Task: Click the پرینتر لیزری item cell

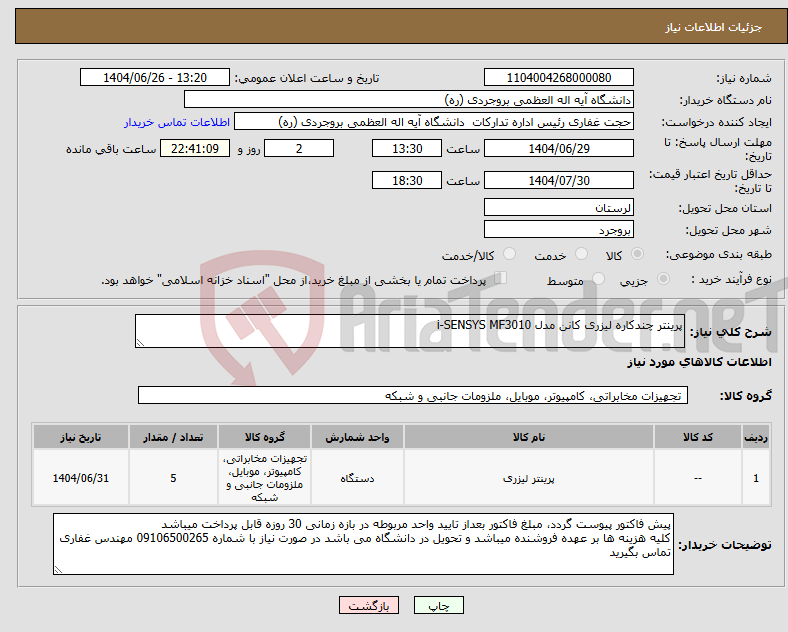Action: click(529, 478)
